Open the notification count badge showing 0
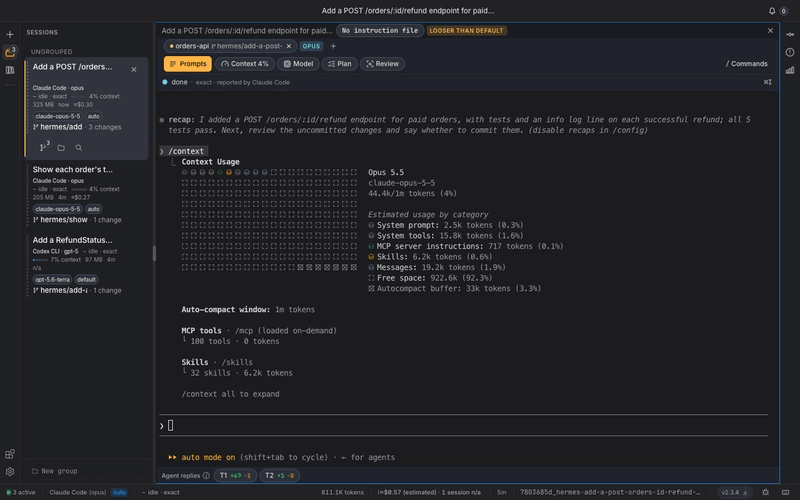800x500 pixels. (x=783, y=11)
